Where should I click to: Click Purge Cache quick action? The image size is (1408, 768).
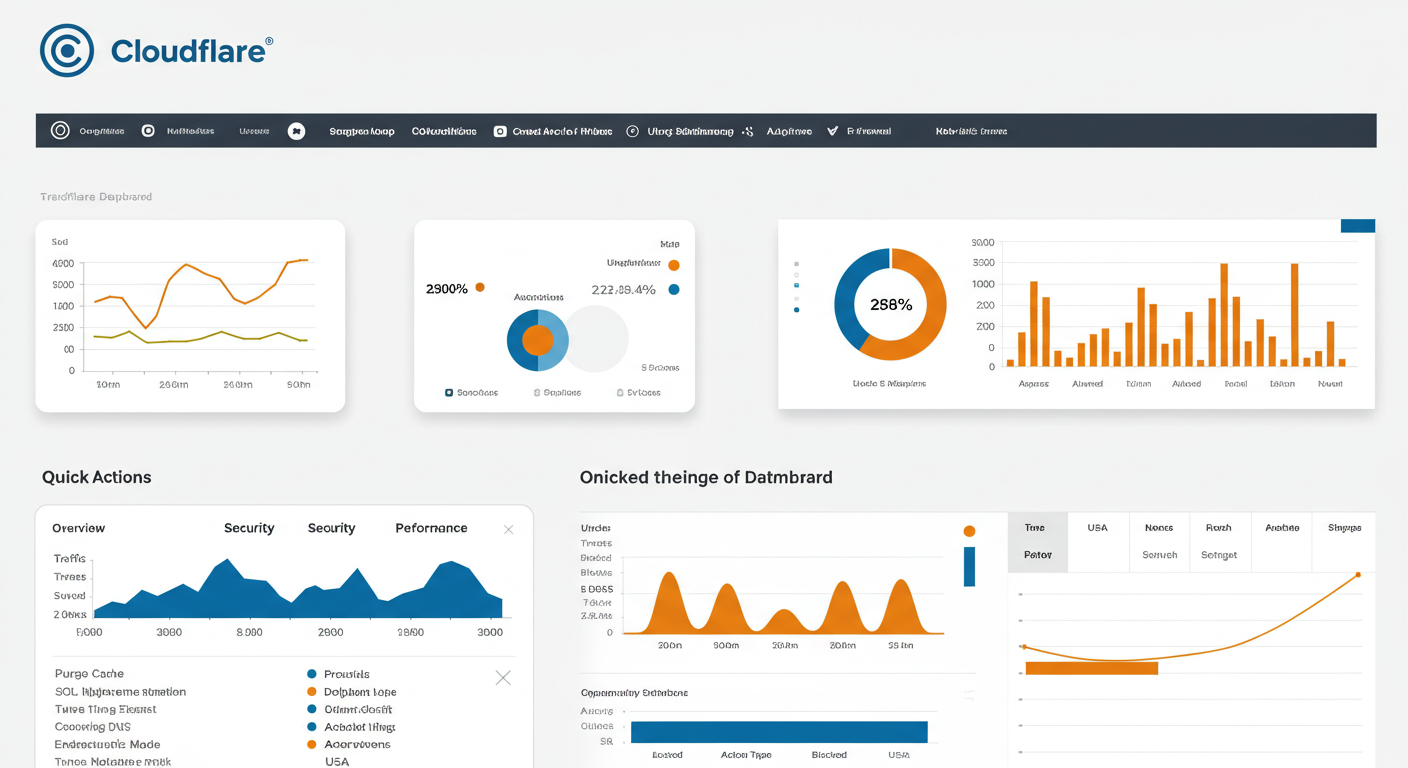pos(89,674)
